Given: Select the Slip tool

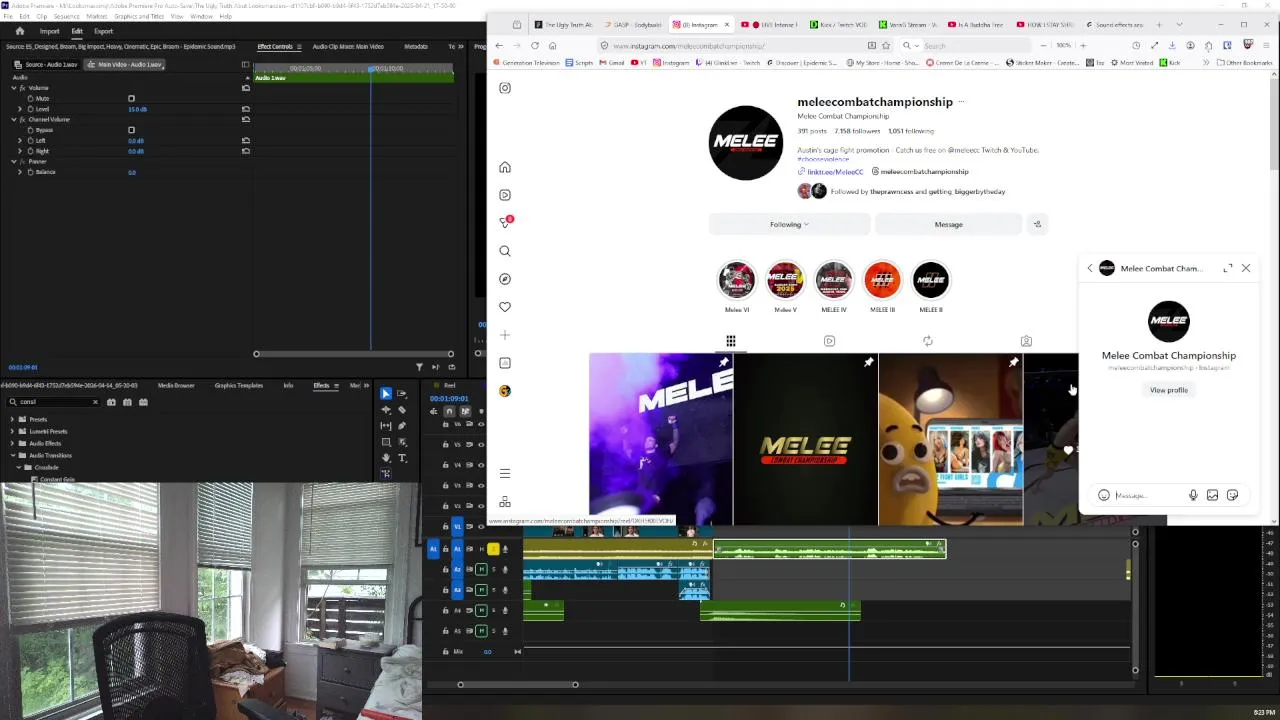Looking at the screenshot, I should tap(386, 426).
